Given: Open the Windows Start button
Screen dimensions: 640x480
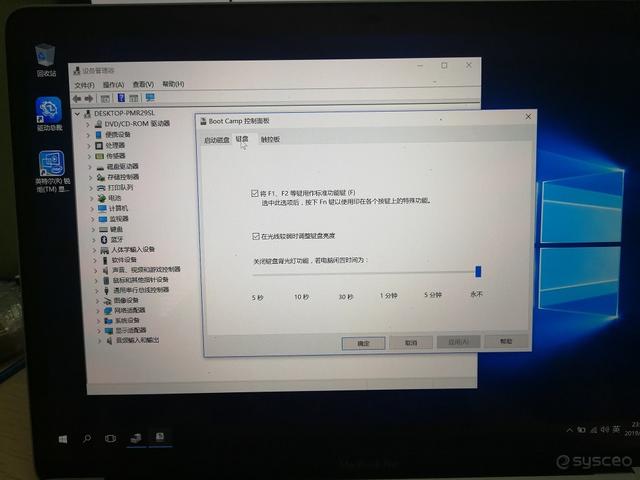Looking at the screenshot, I should coord(63,439).
